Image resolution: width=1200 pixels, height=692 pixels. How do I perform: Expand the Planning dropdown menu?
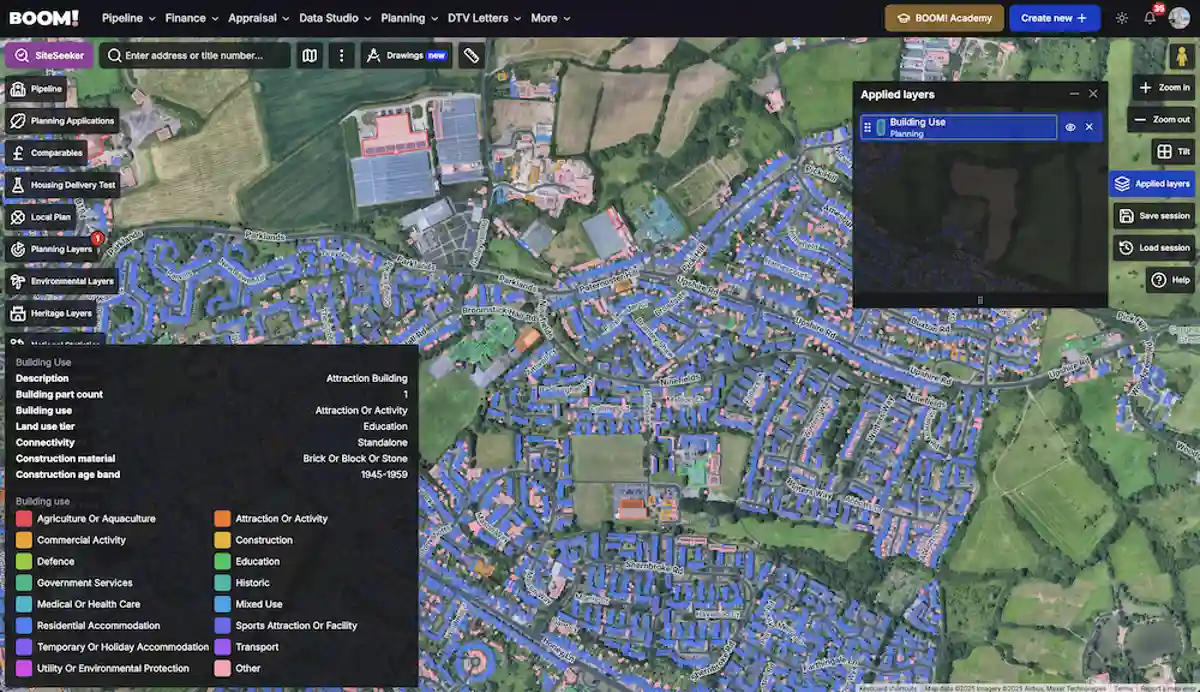[409, 18]
